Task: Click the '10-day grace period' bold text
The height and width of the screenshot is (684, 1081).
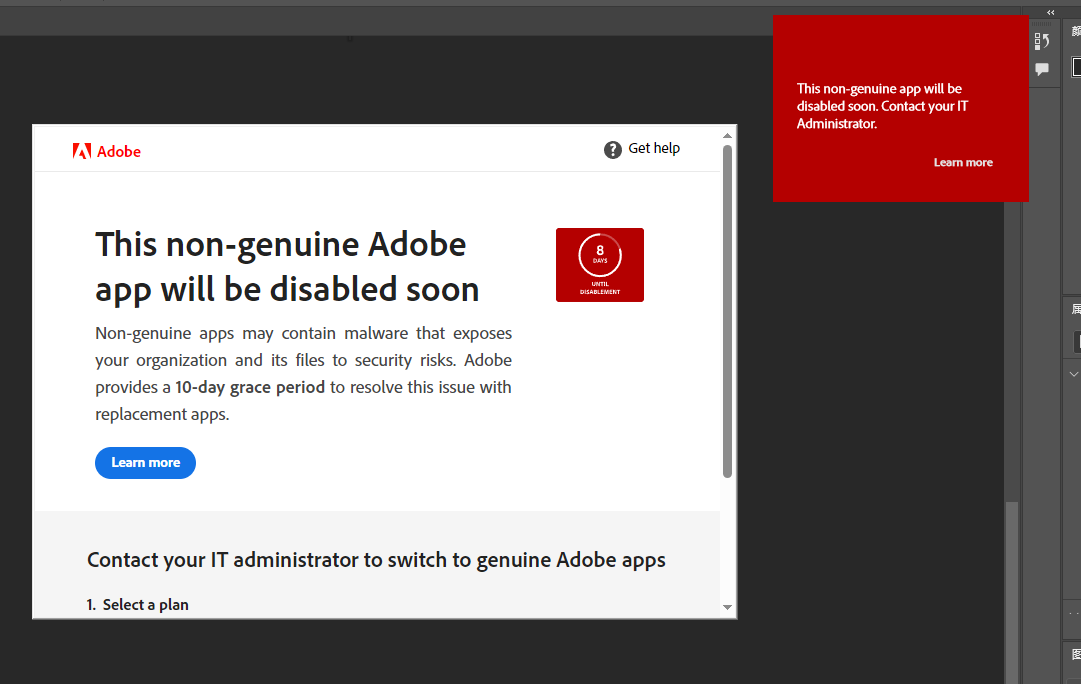Action: click(x=250, y=388)
